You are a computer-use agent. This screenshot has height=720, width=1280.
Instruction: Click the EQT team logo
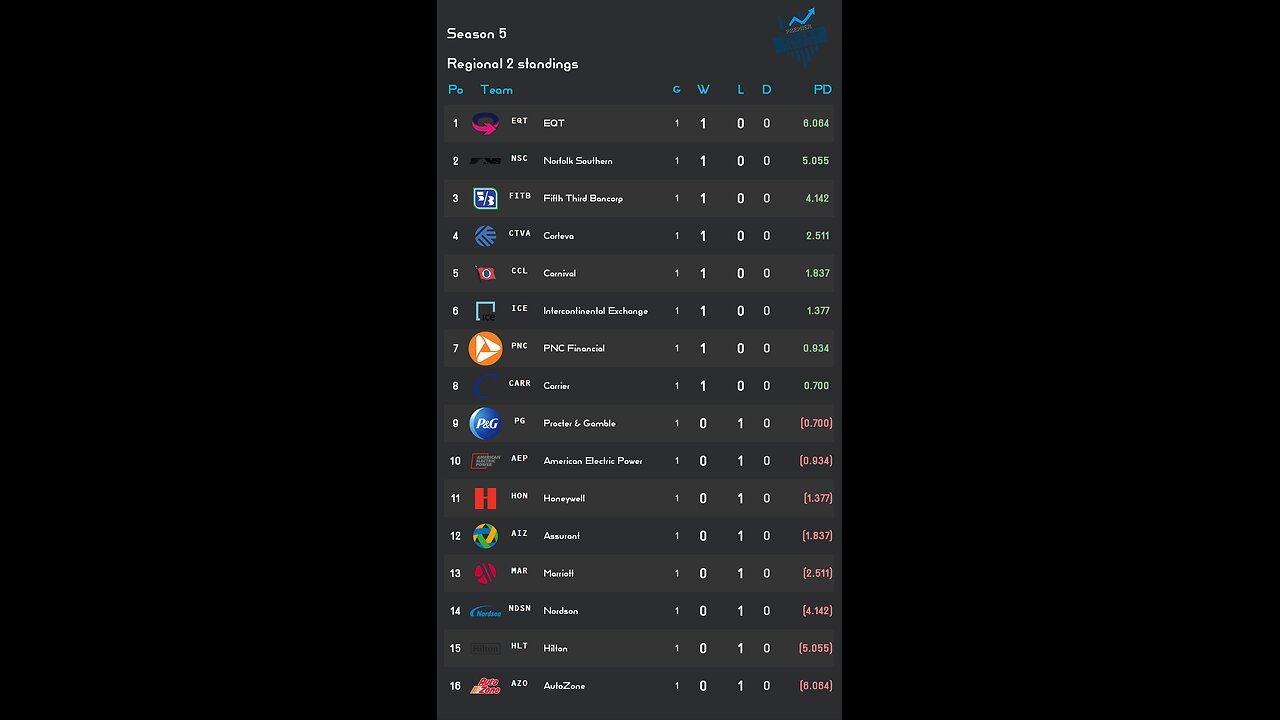click(x=485, y=124)
